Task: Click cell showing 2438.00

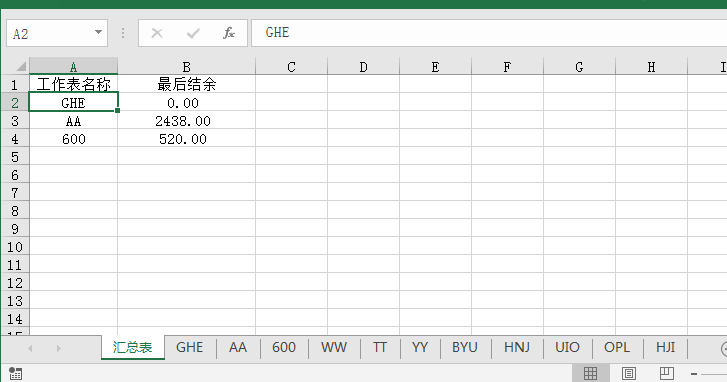Action: tap(186, 121)
